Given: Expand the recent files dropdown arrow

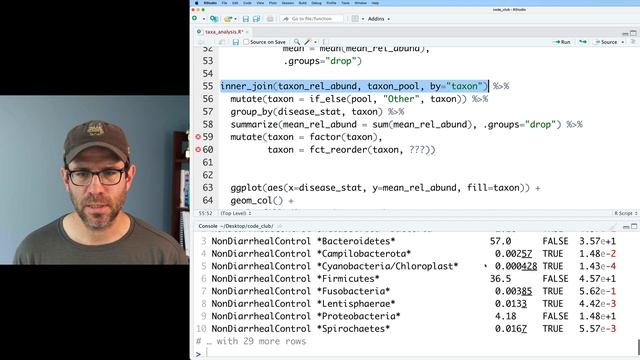Looking at the screenshot, I should [x=235, y=19].
